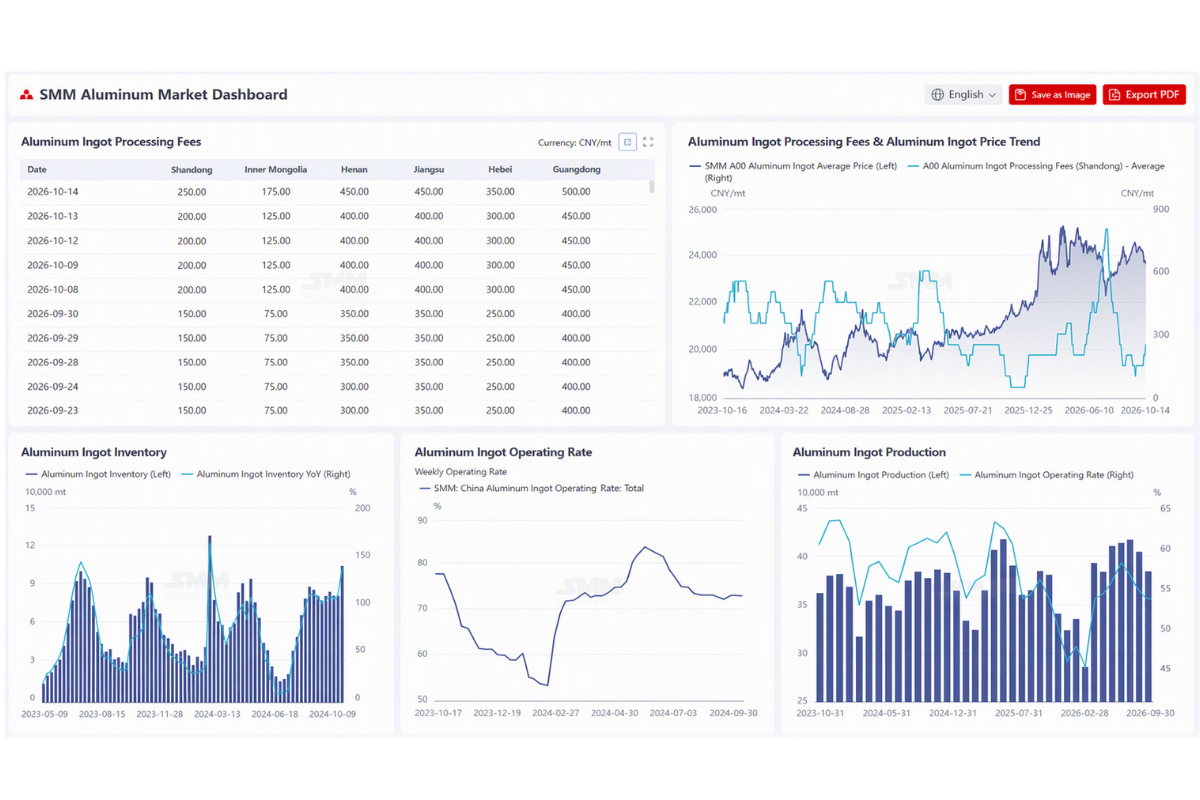Toggle Aluminum Ingot Inventory YoY (Right) legend
This screenshot has width=1200, height=800.
(266, 474)
